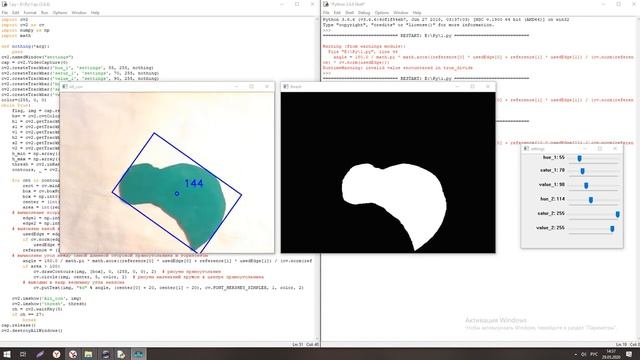This screenshot has height=360, width=640.
Task: Click the 'Col: 40' indicator in editor status bar
Action: 312,345
